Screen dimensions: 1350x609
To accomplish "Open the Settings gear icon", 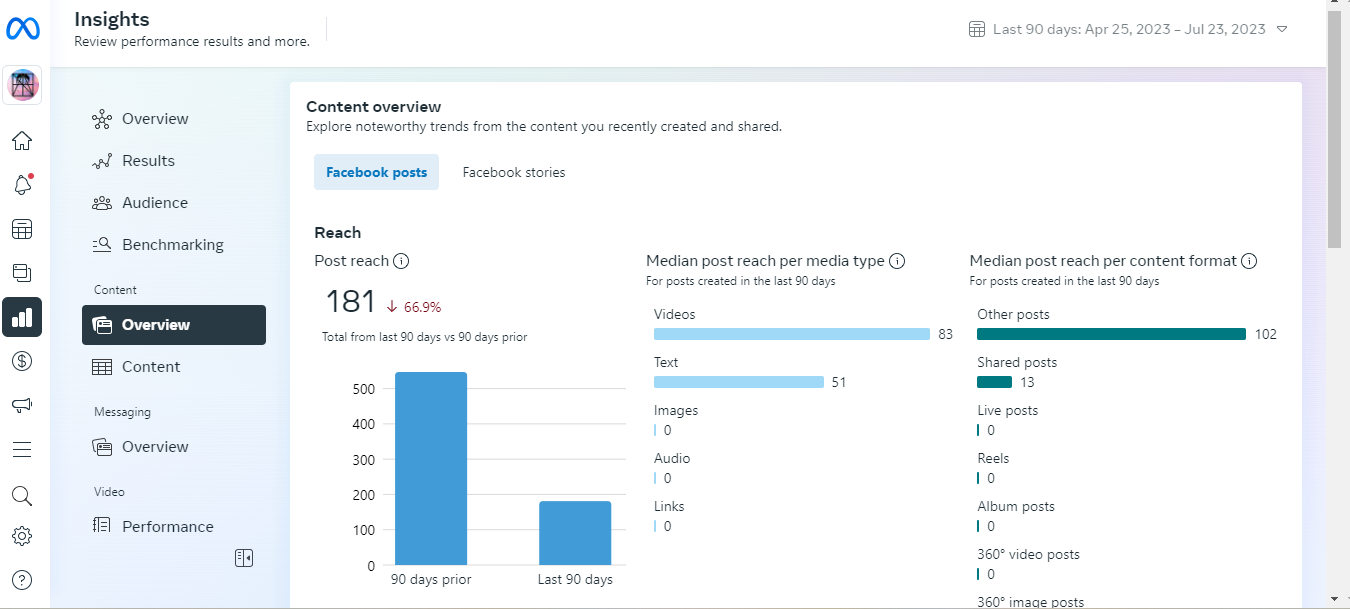I will pos(22,536).
